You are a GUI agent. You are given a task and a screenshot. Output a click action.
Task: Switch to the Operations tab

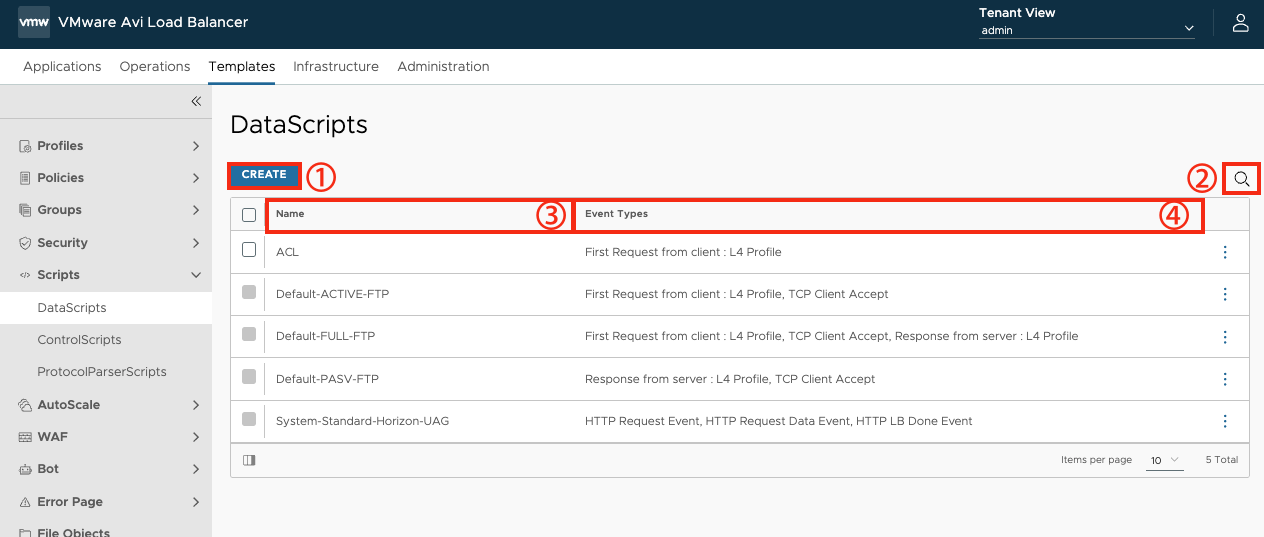155,66
